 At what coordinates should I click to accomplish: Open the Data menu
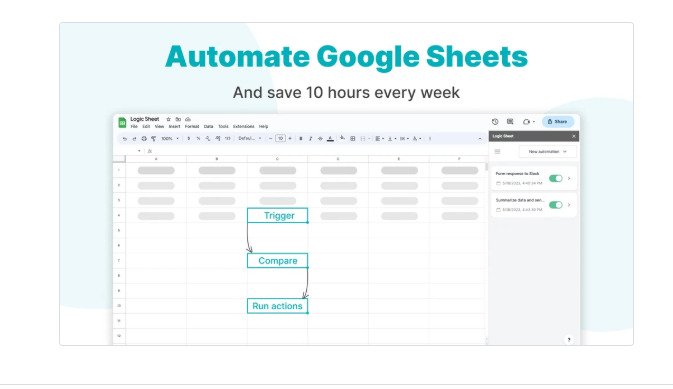pyautogui.click(x=209, y=127)
